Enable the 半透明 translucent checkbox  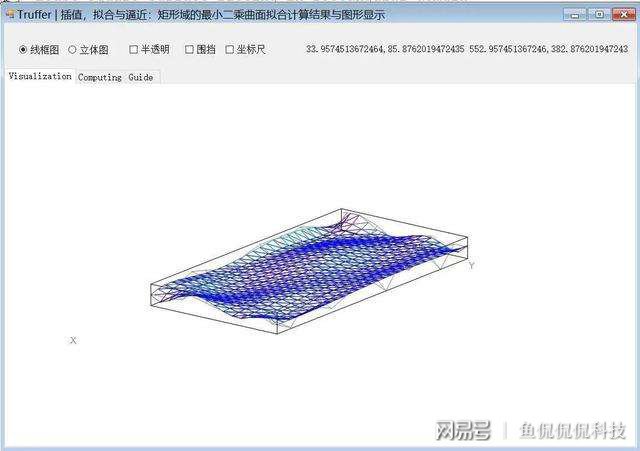click(x=133, y=49)
